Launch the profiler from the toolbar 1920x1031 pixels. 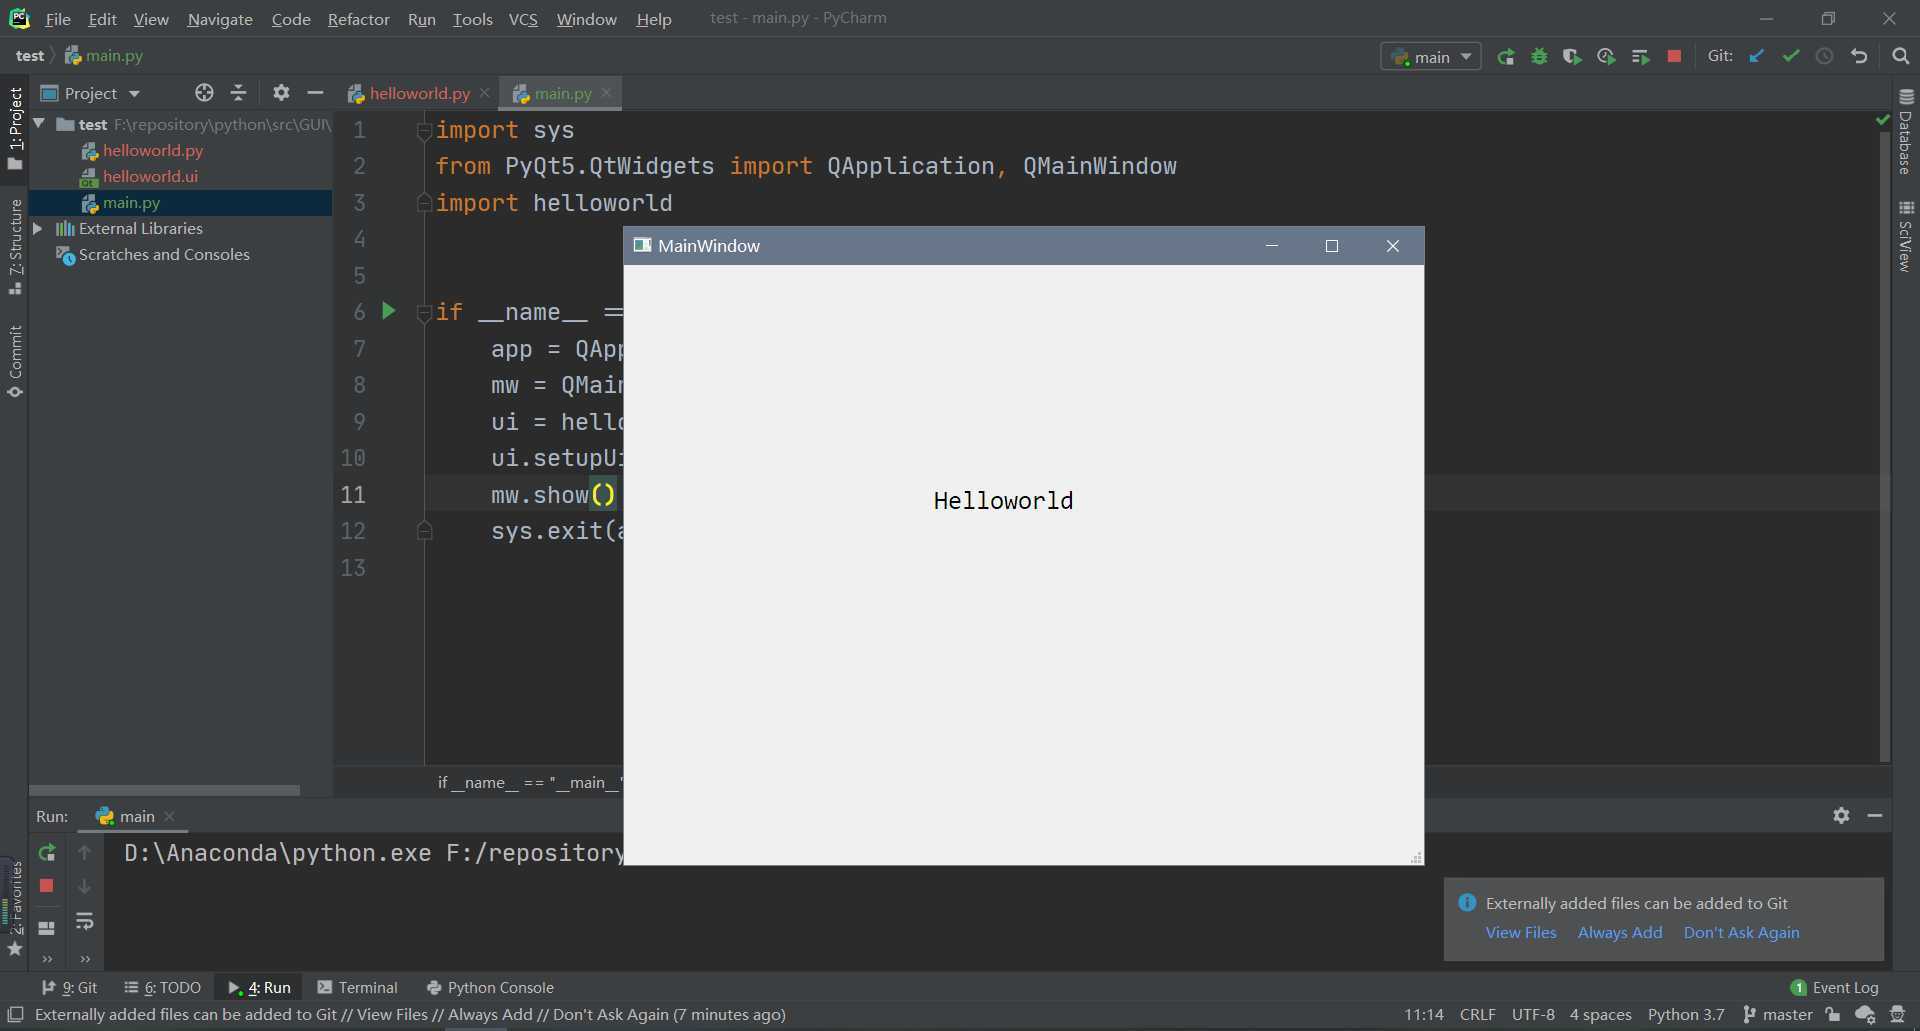pos(1607,57)
